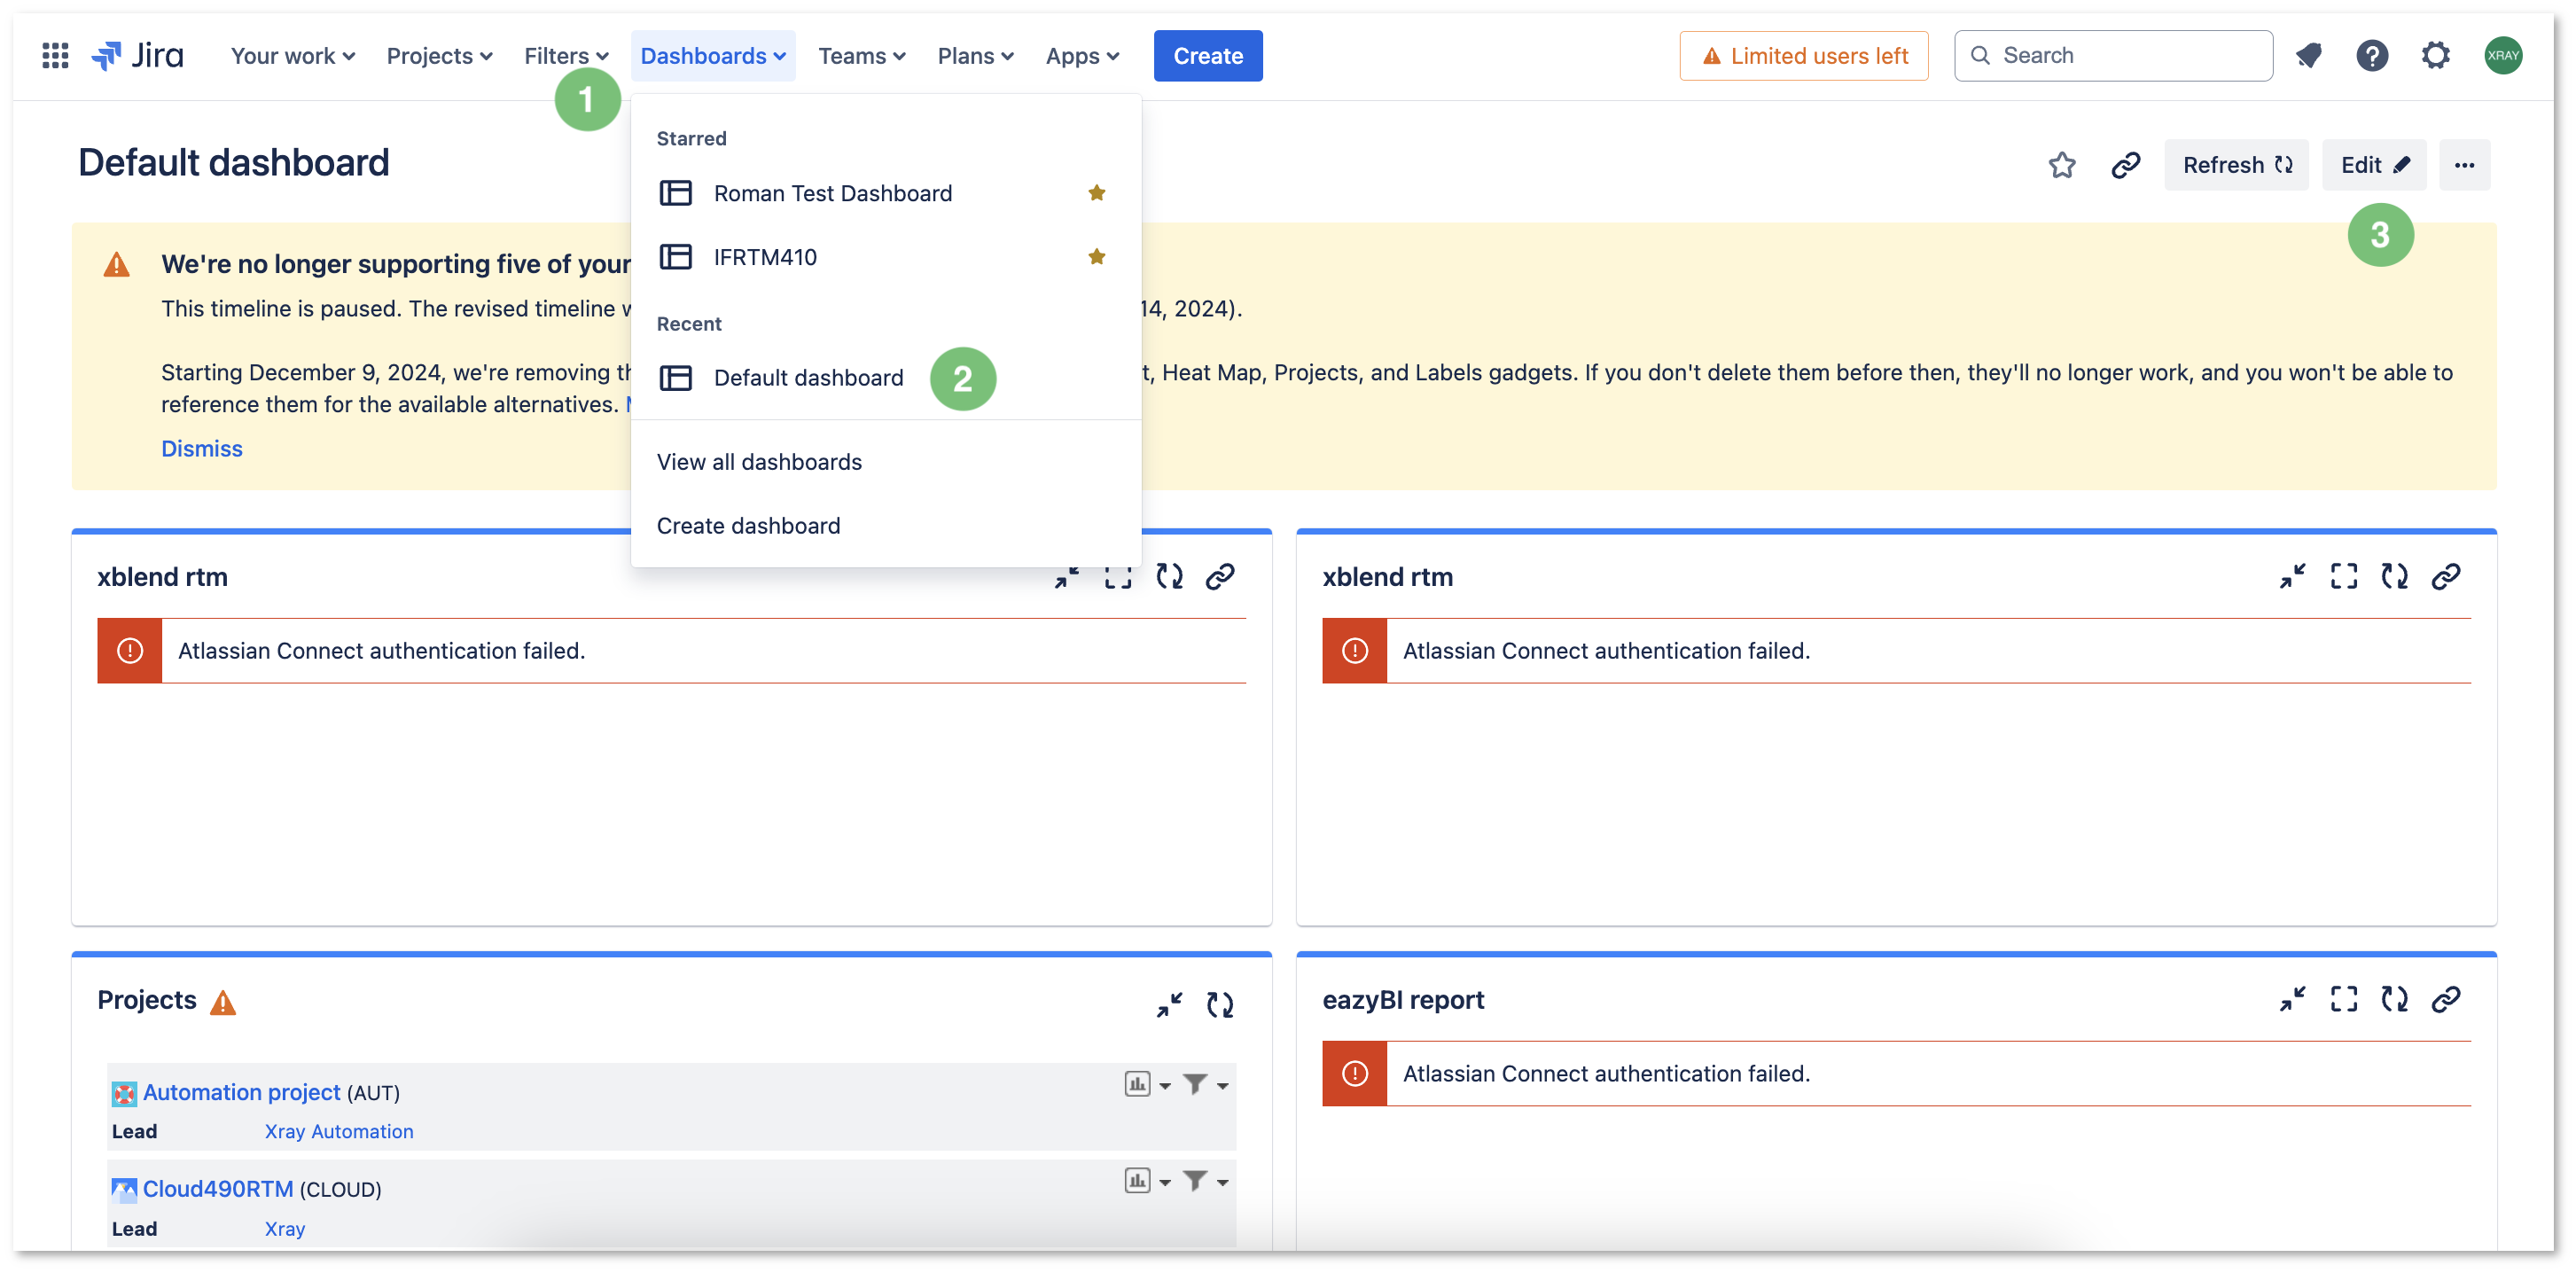Maximize the second xblend rtm gadget
This screenshot has height=1273, width=2576.
click(x=2343, y=577)
